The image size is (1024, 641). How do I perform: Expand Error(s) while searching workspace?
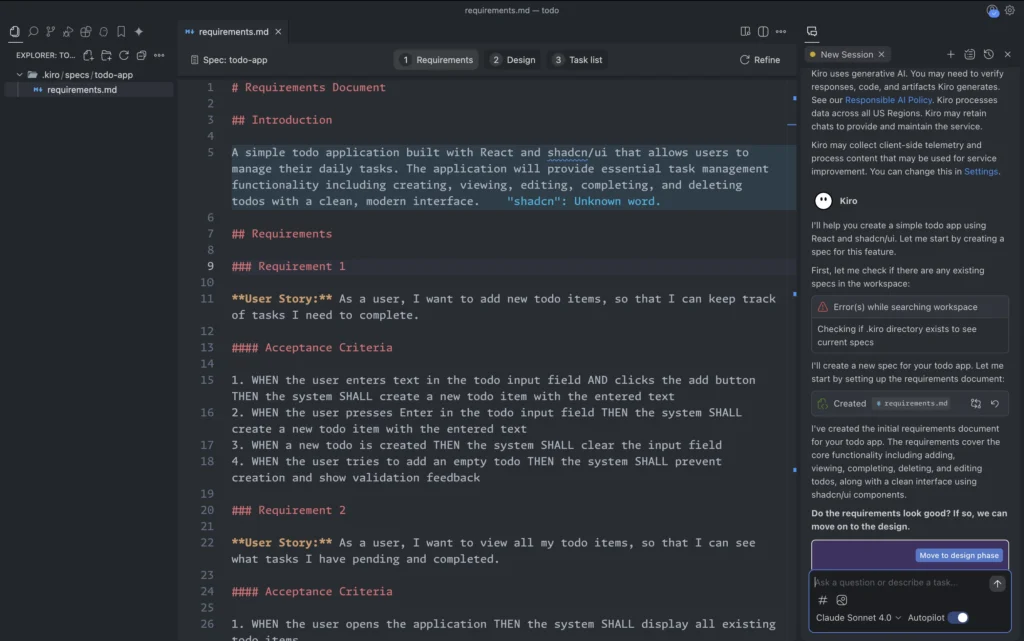[909, 307]
